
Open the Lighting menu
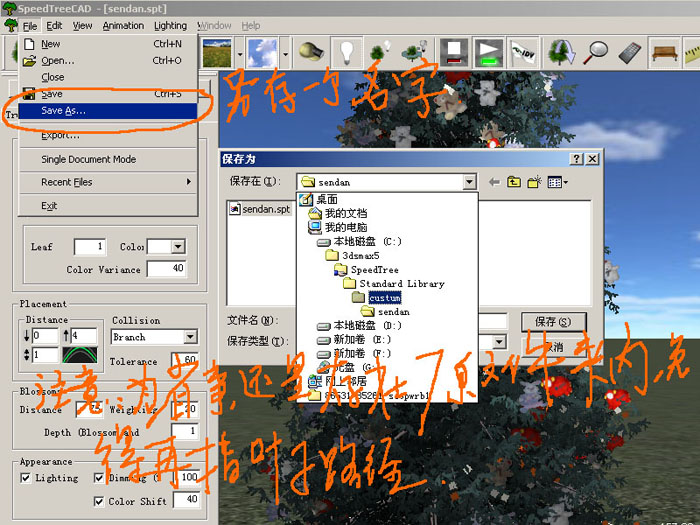[x=171, y=26]
